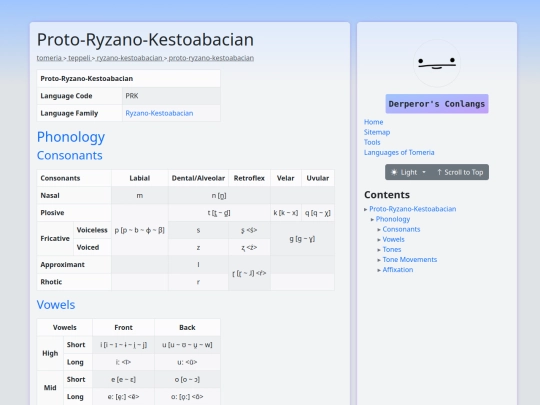540x405 pixels.
Task: Jump to Proto-Ryzano-Kestoabacian in Contents
Action: coord(413,209)
